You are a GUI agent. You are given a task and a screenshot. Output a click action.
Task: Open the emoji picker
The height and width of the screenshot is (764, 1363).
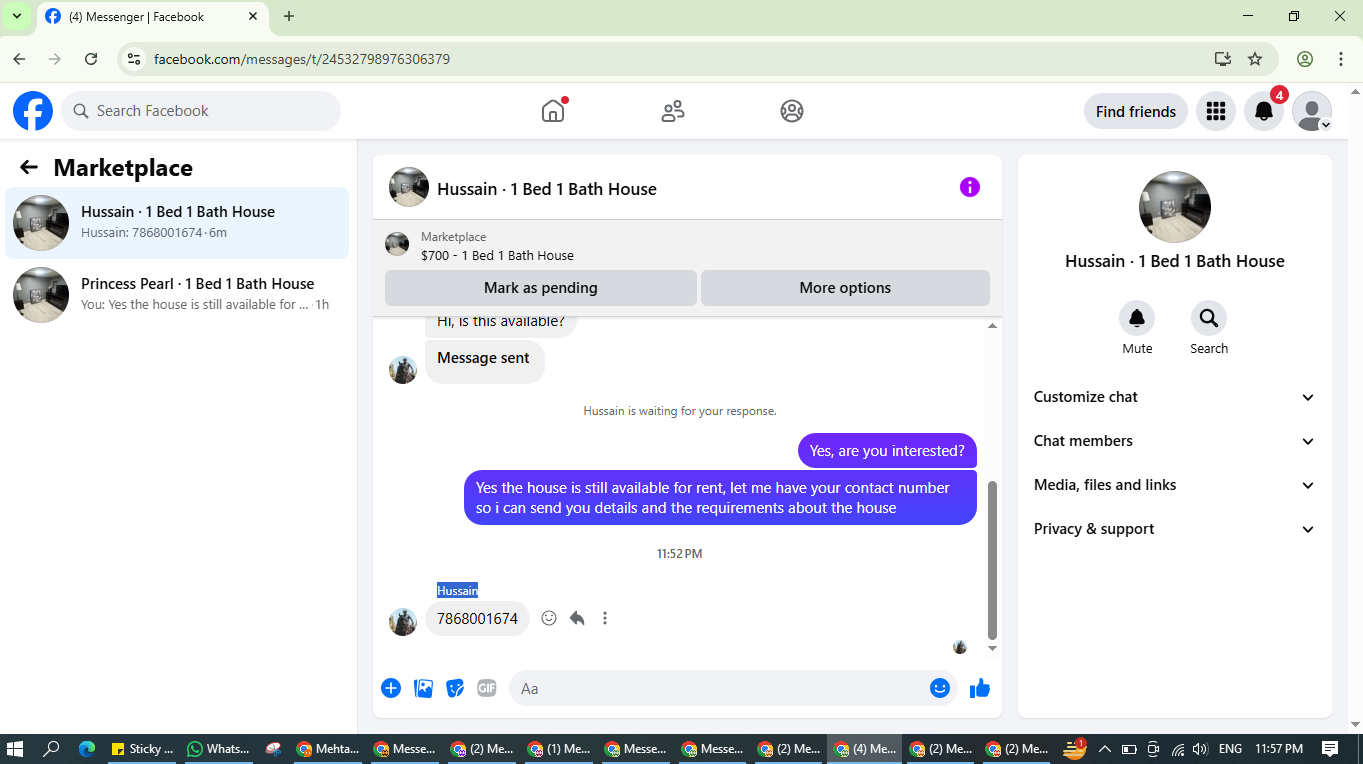[939, 688]
